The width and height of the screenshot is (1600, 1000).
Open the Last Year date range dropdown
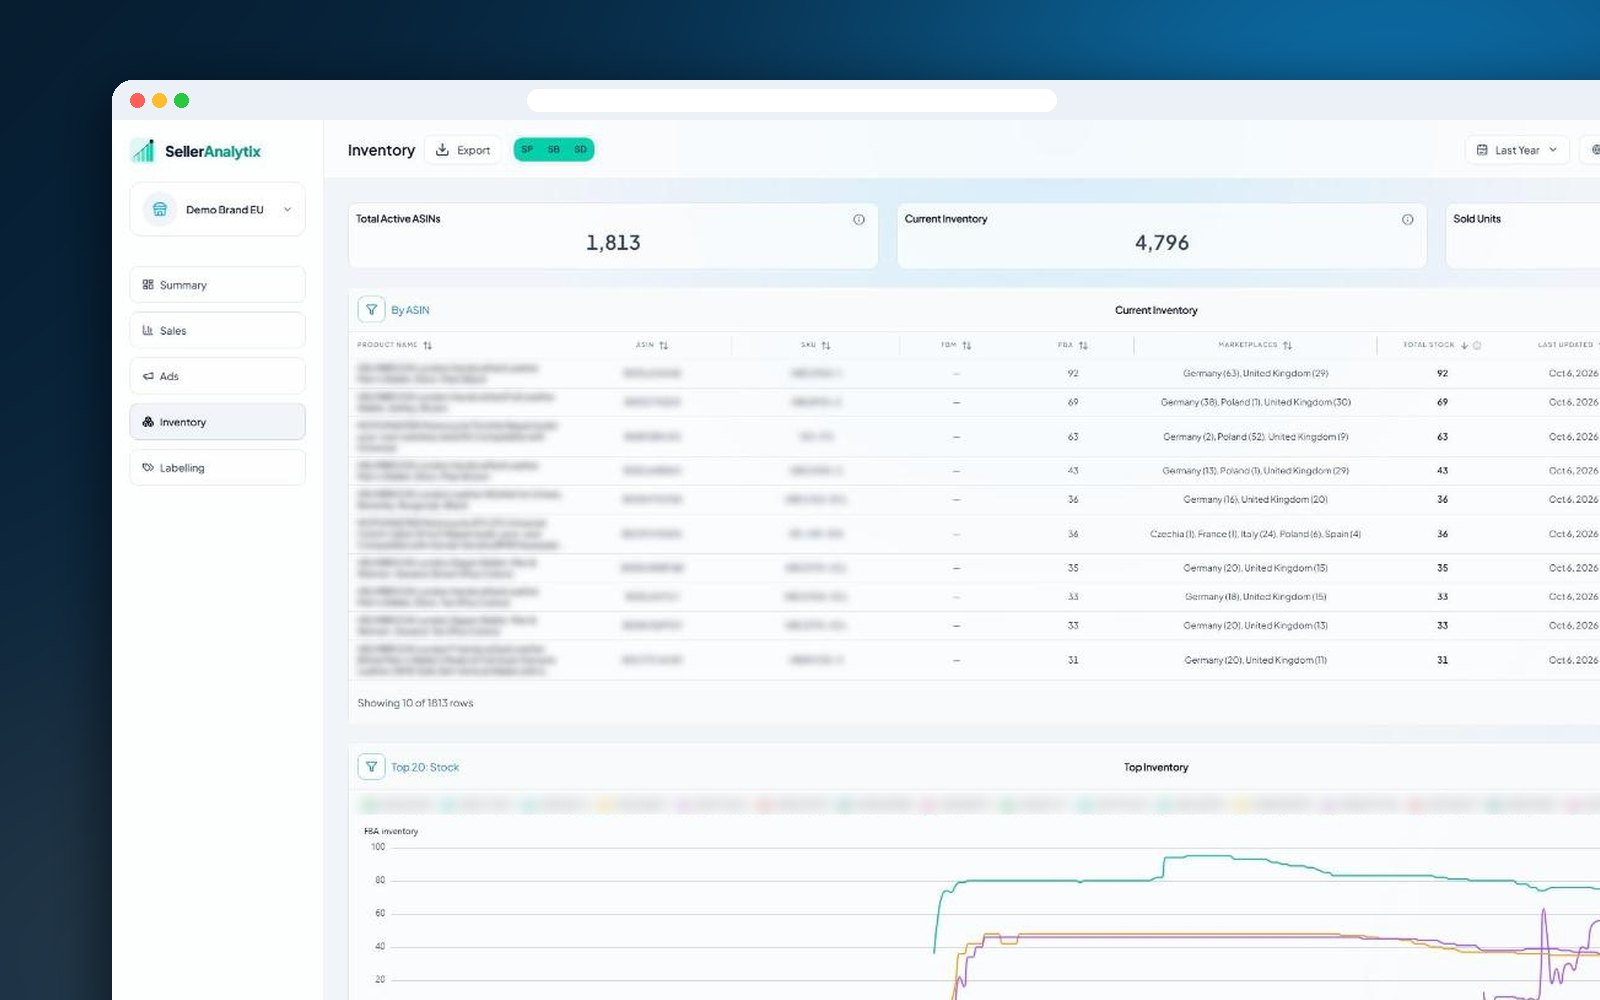[x=1517, y=150]
